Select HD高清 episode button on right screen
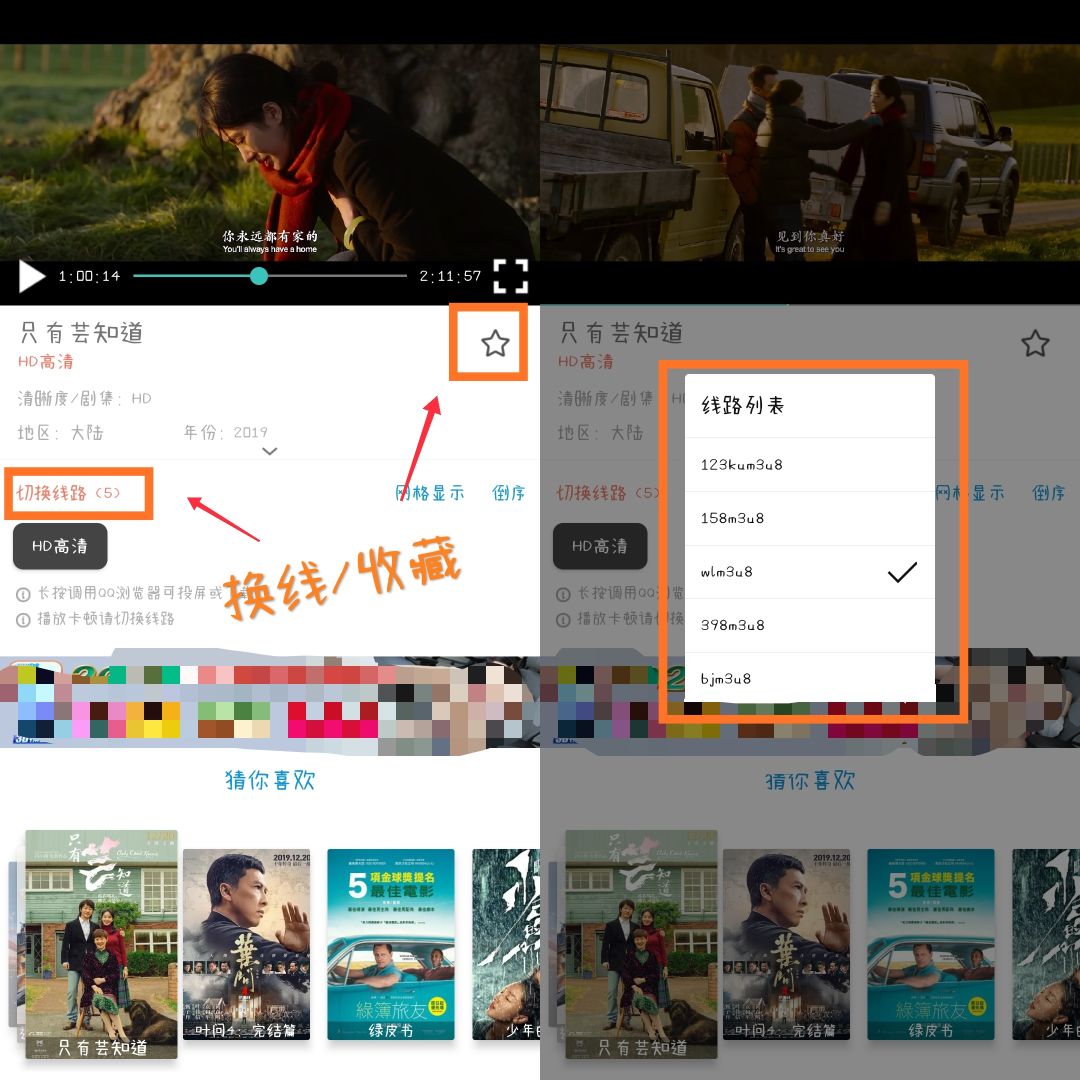This screenshot has height=1080, width=1080. (600, 546)
